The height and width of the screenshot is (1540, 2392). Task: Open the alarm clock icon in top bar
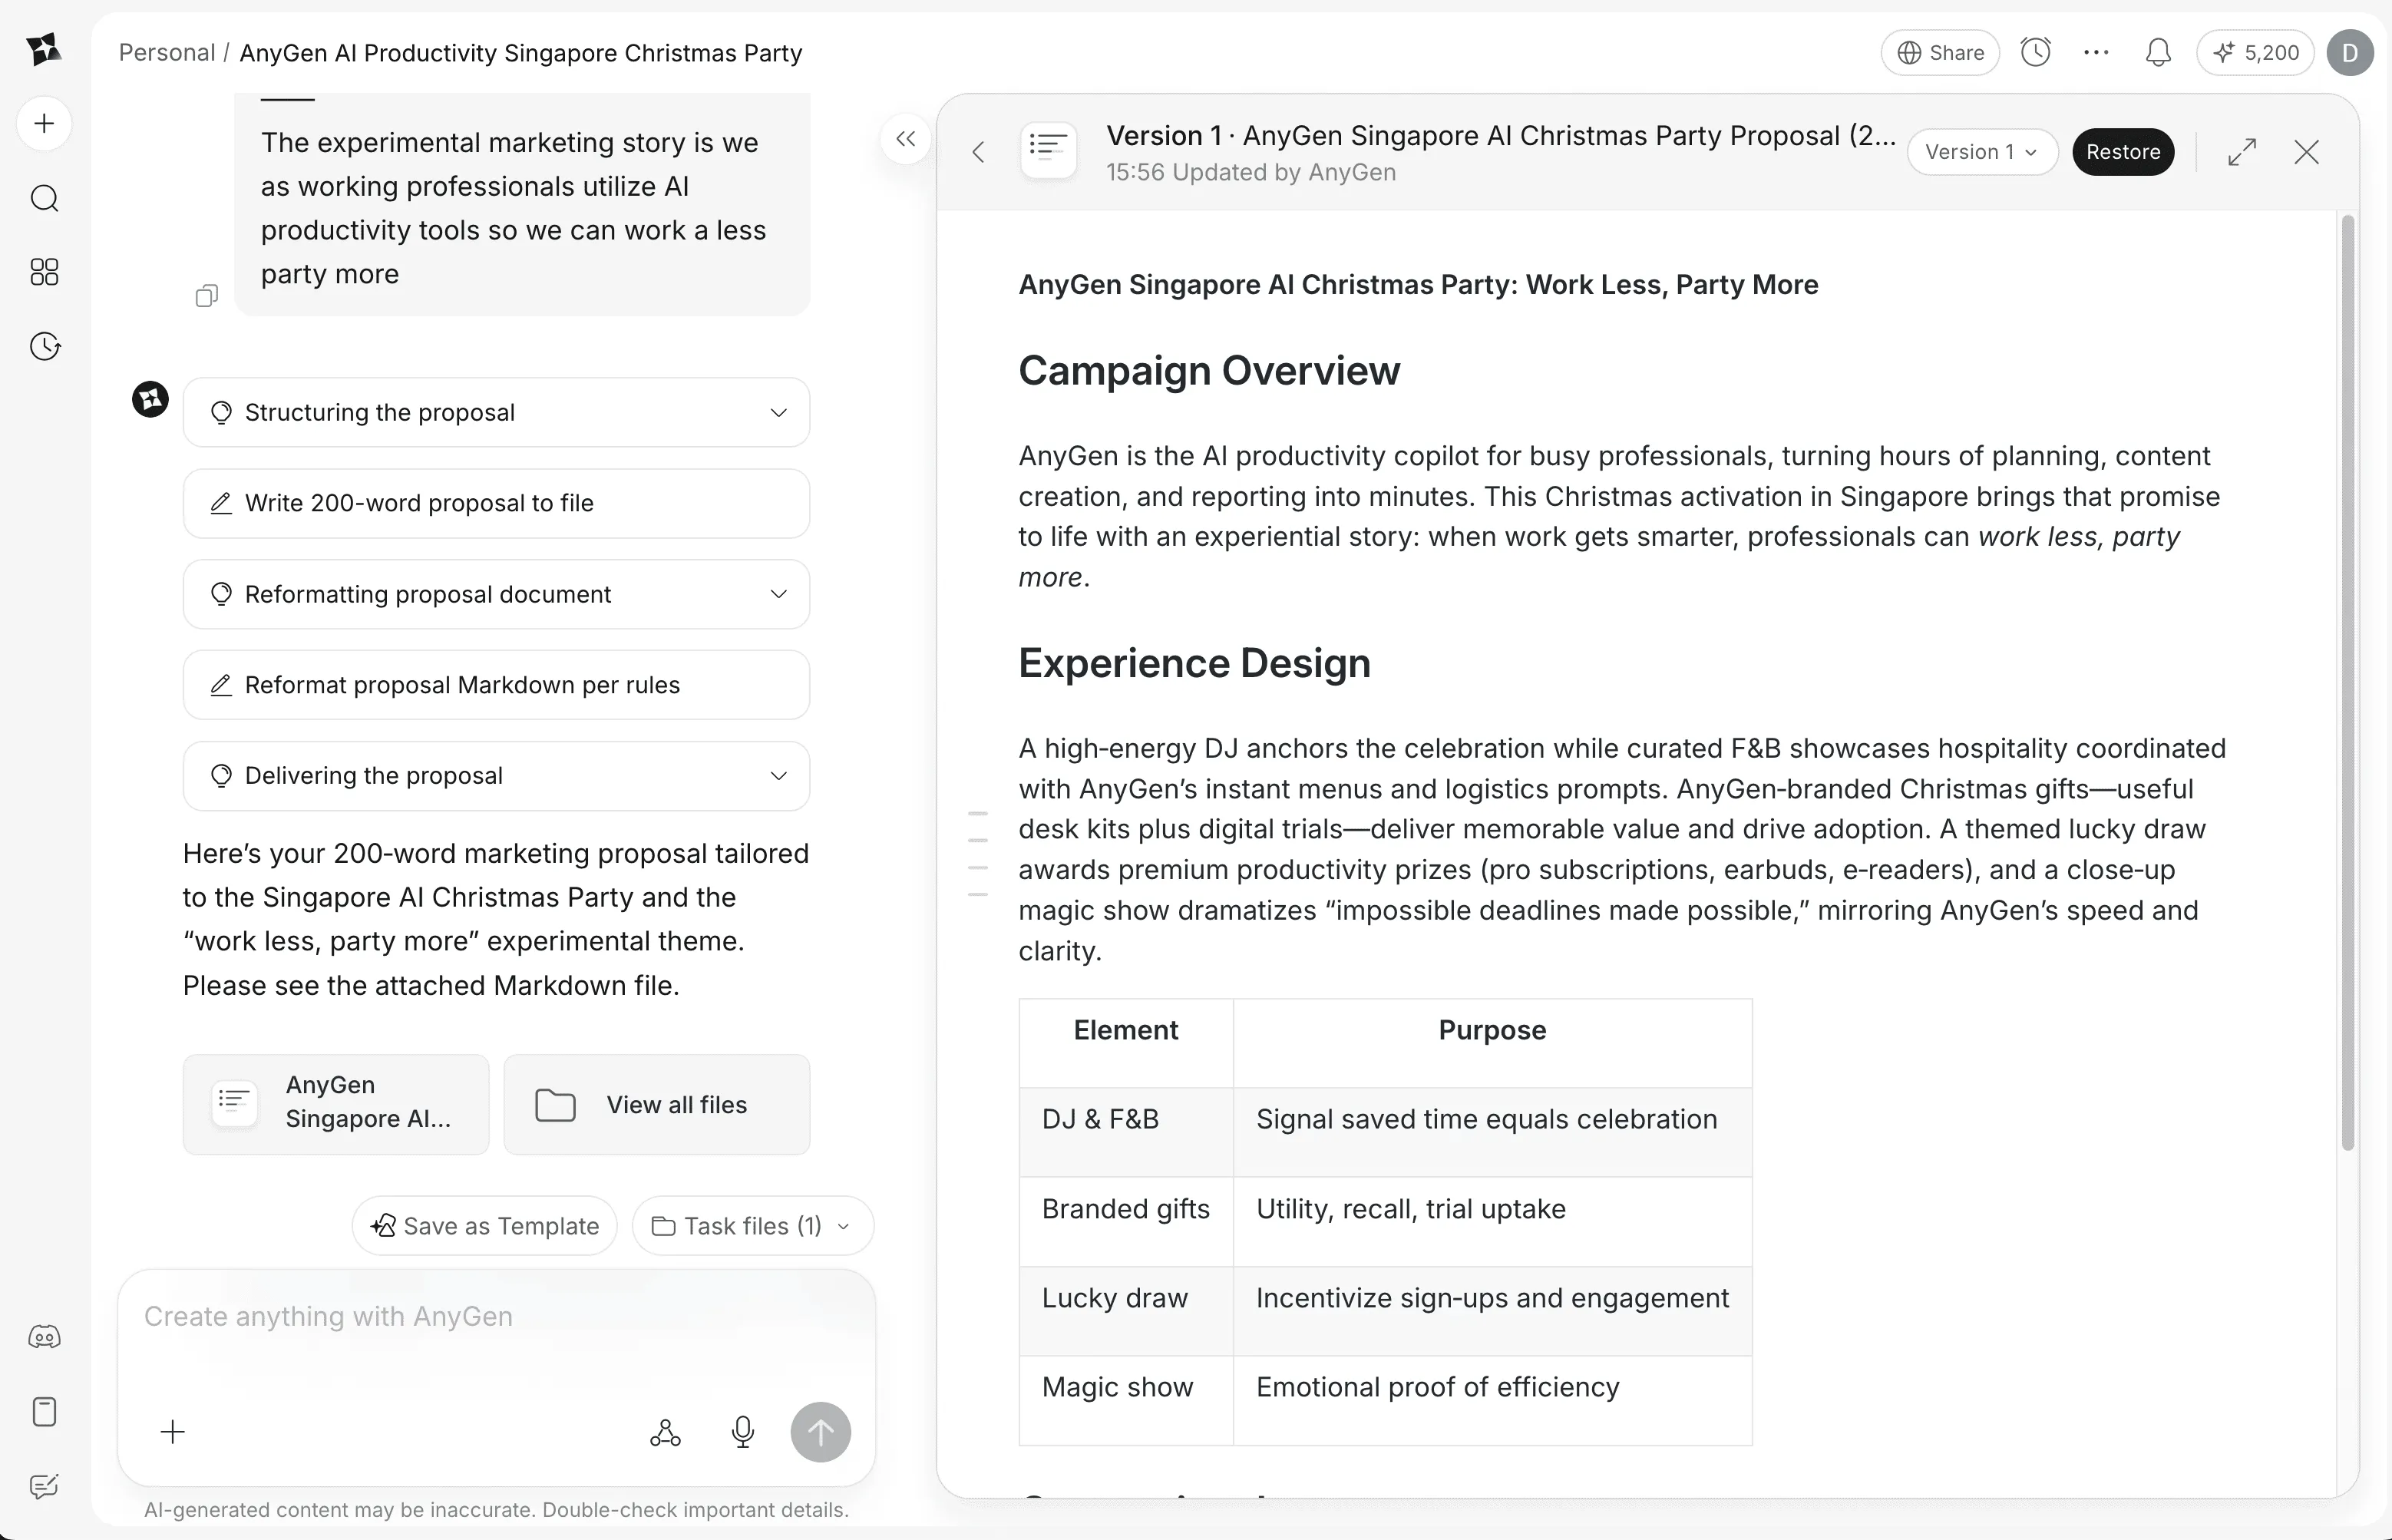pyautogui.click(x=2035, y=52)
